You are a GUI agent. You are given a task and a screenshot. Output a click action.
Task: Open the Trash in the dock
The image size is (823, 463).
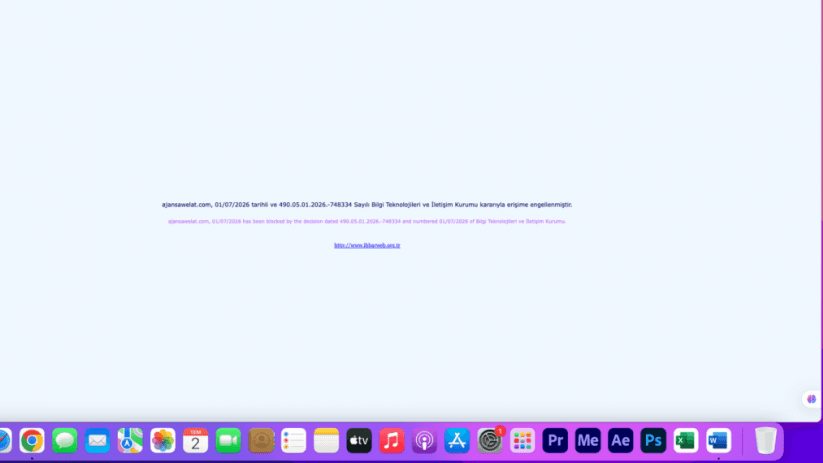[766, 440]
